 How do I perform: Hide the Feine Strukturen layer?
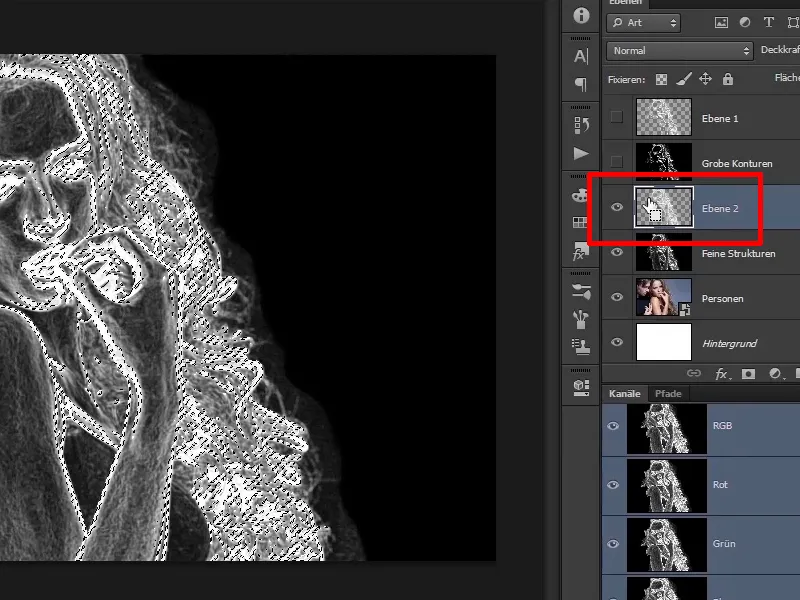[616, 252]
